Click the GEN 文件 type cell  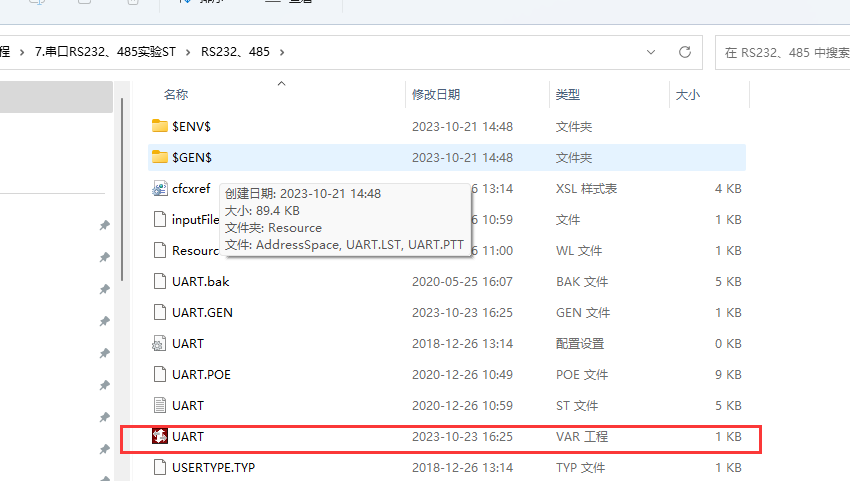[583, 312]
